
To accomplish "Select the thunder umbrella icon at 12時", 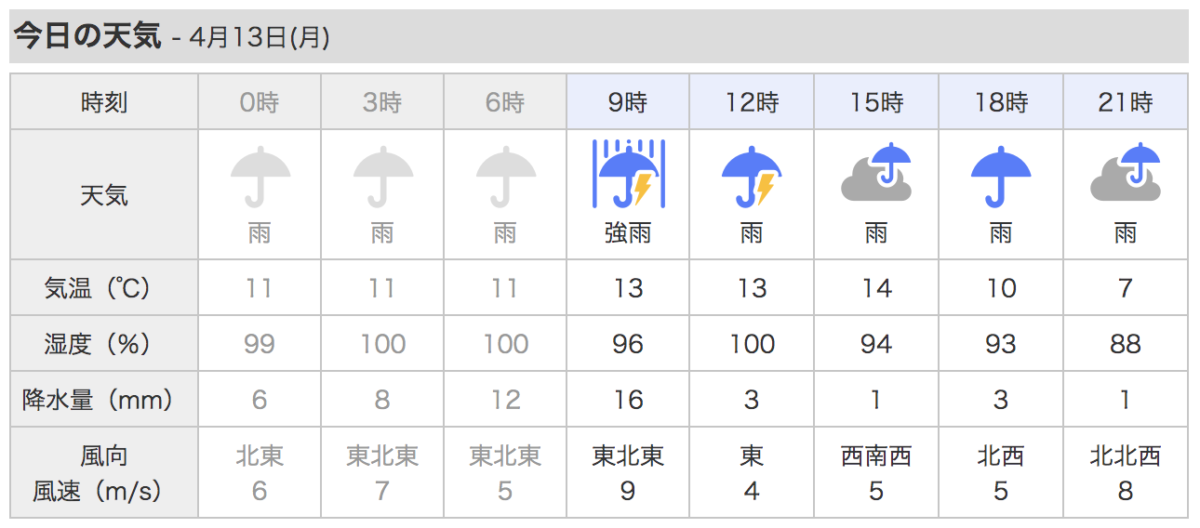I will 751,176.
